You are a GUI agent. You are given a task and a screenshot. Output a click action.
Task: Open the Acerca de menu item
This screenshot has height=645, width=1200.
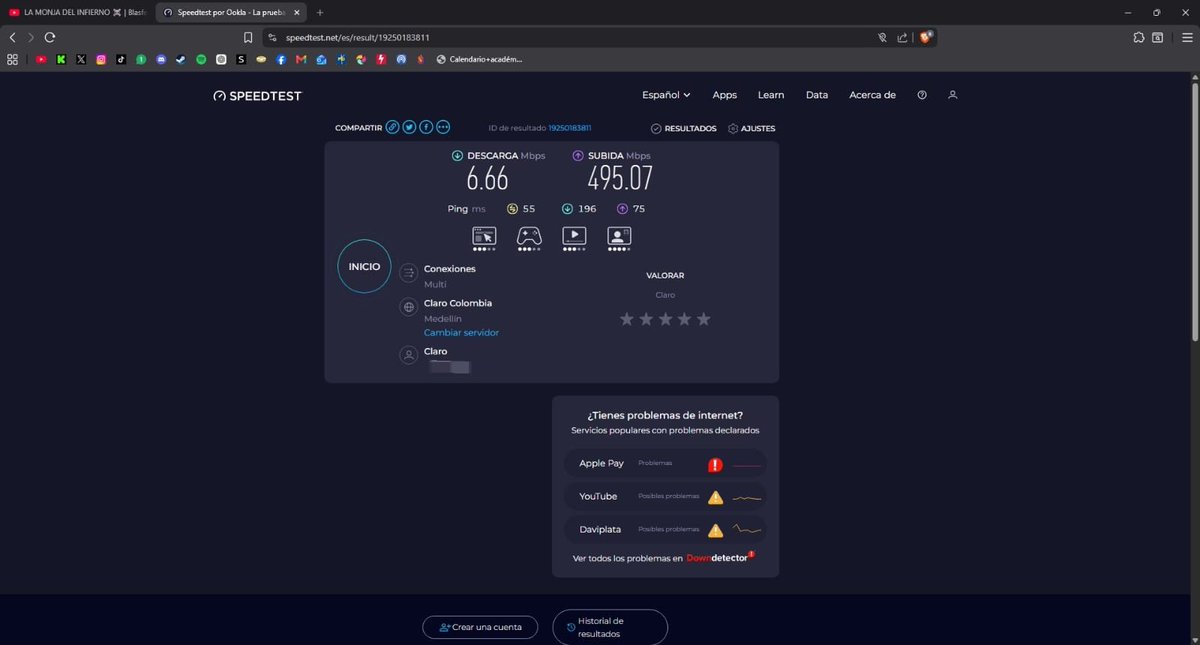(x=872, y=95)
